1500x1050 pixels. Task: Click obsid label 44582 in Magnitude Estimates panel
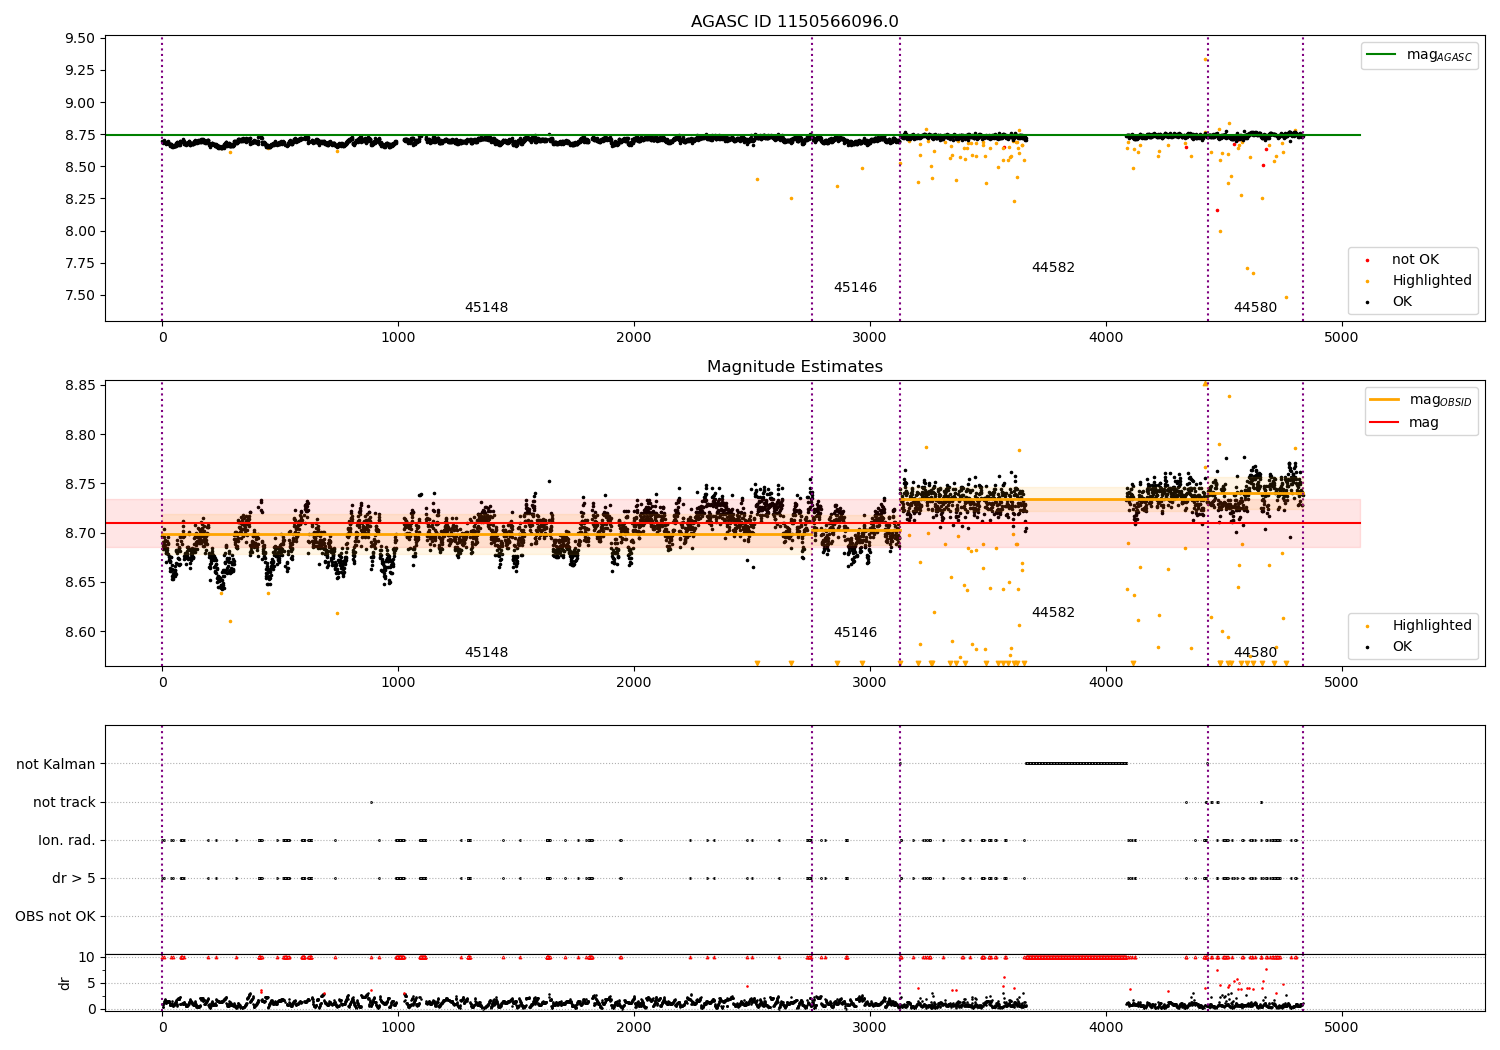tap(1053, 613)
